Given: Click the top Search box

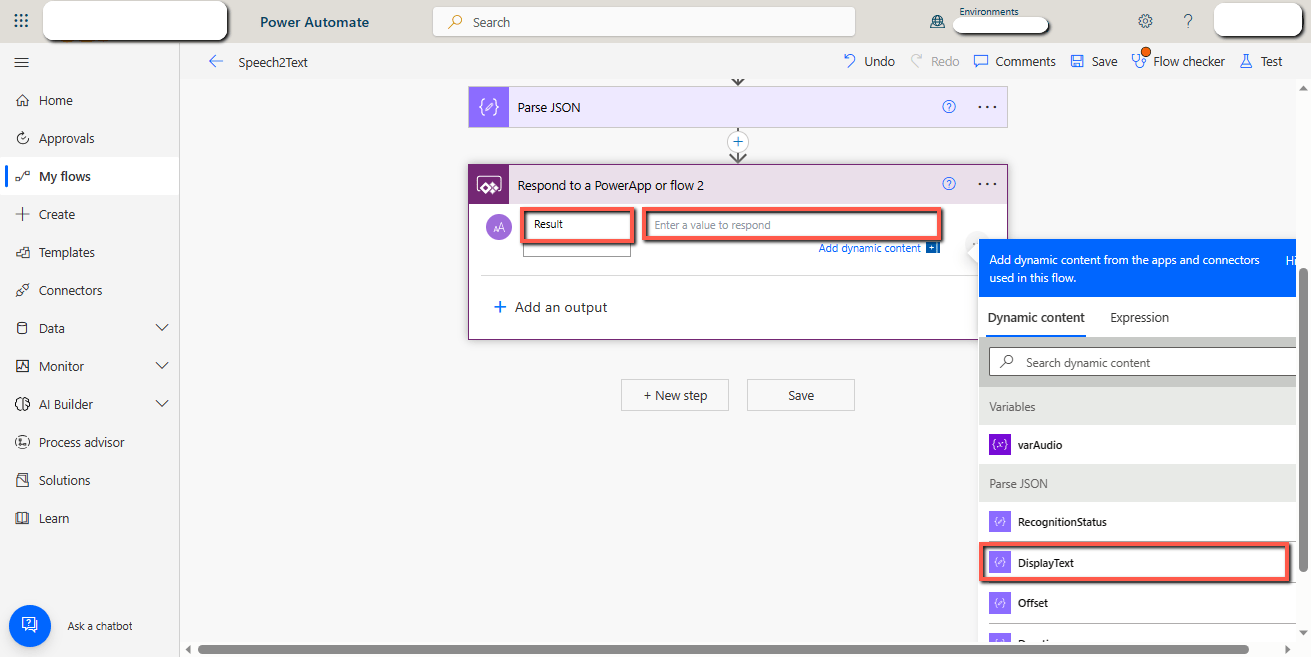Looking at the screenshot, I should tap(643, 22).
